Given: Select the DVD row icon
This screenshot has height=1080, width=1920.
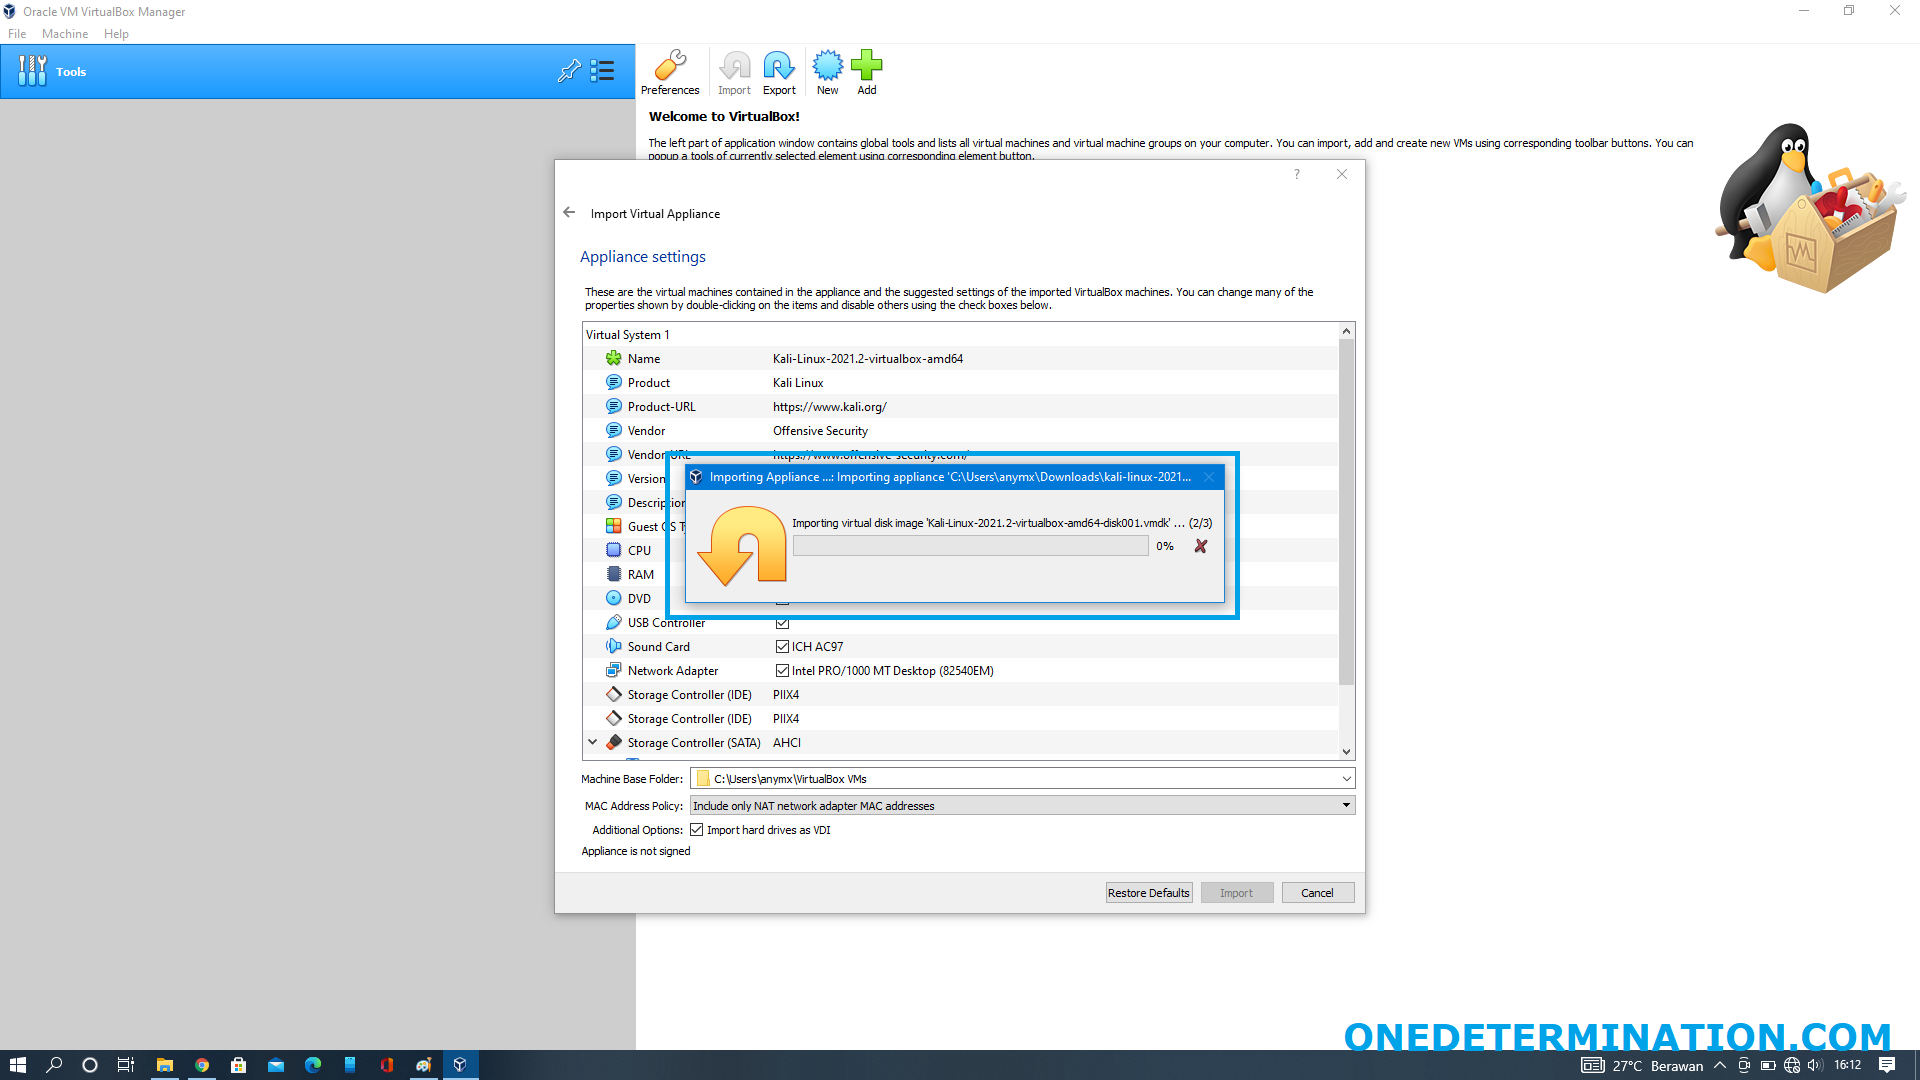Looking at the screenshot, I should click(x=614, y=598).
